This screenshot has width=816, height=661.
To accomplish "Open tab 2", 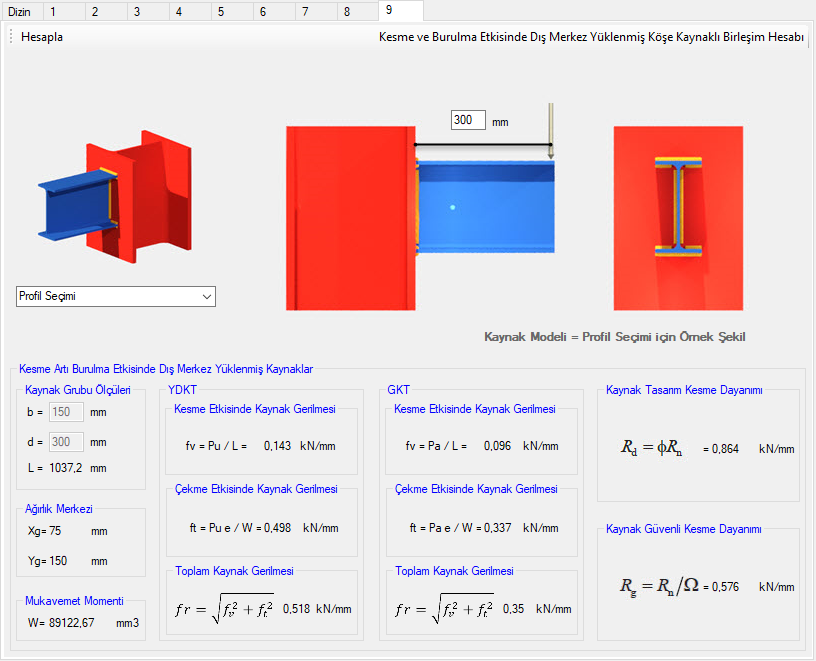I will click(x=106, y=11).
